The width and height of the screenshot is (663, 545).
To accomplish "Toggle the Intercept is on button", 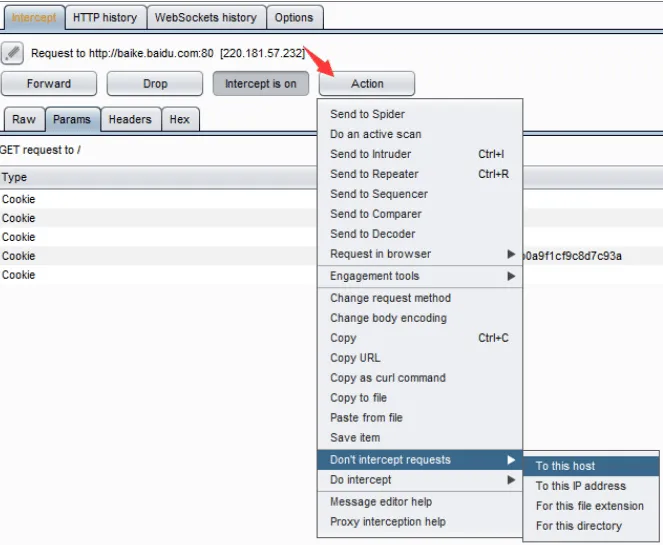I will pos(260,84).
